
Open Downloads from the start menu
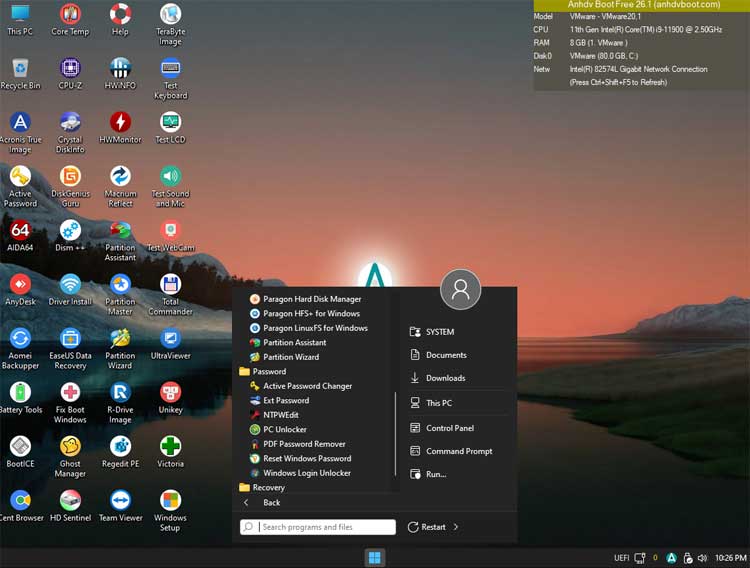(438, 378)
